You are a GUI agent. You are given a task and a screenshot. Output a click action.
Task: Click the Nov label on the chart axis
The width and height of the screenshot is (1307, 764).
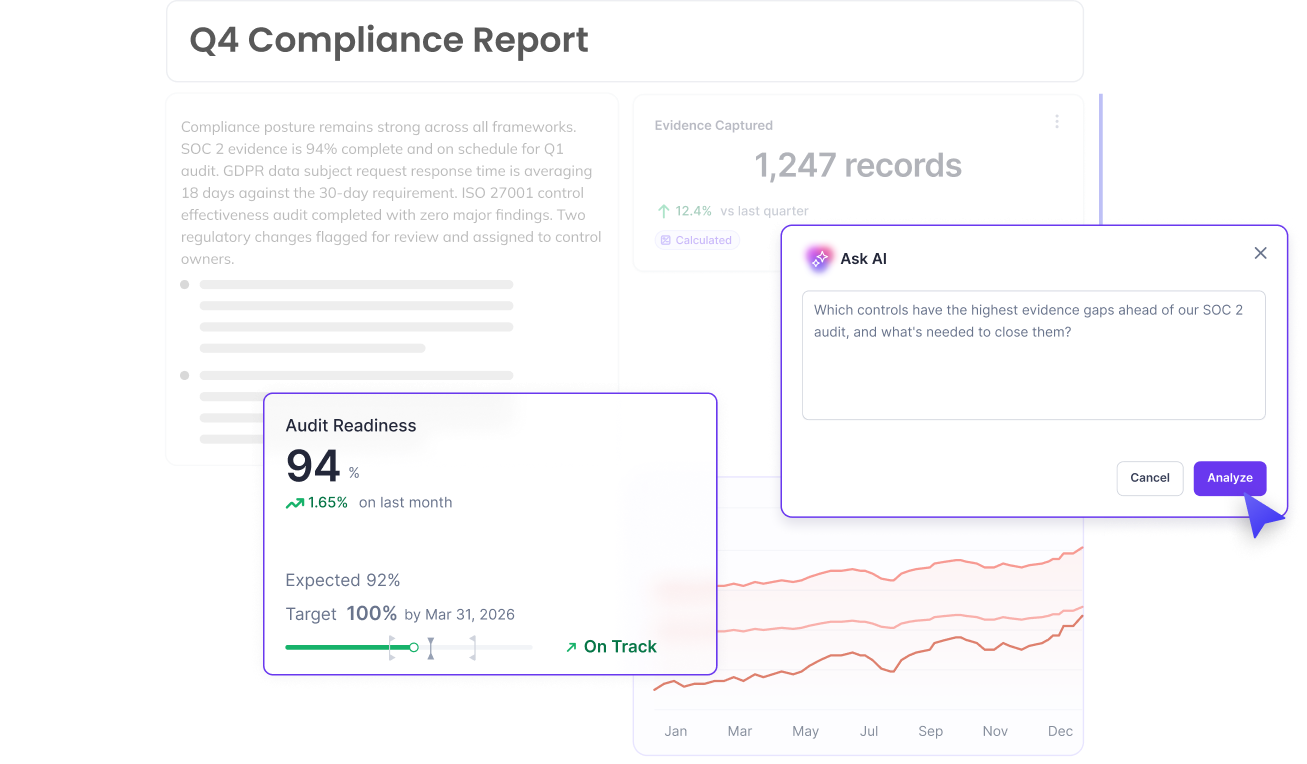point(995,731)
